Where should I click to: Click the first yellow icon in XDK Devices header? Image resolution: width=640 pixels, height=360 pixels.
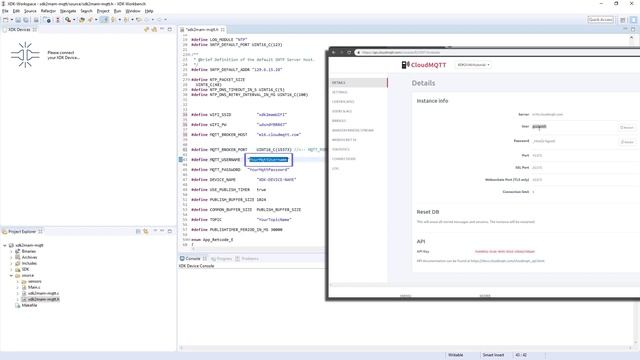pos(147,29)
